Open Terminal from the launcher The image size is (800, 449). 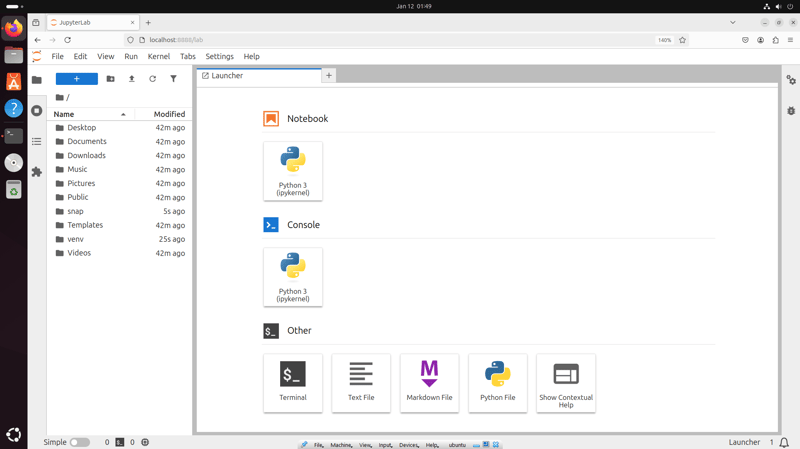click(293, 382)
